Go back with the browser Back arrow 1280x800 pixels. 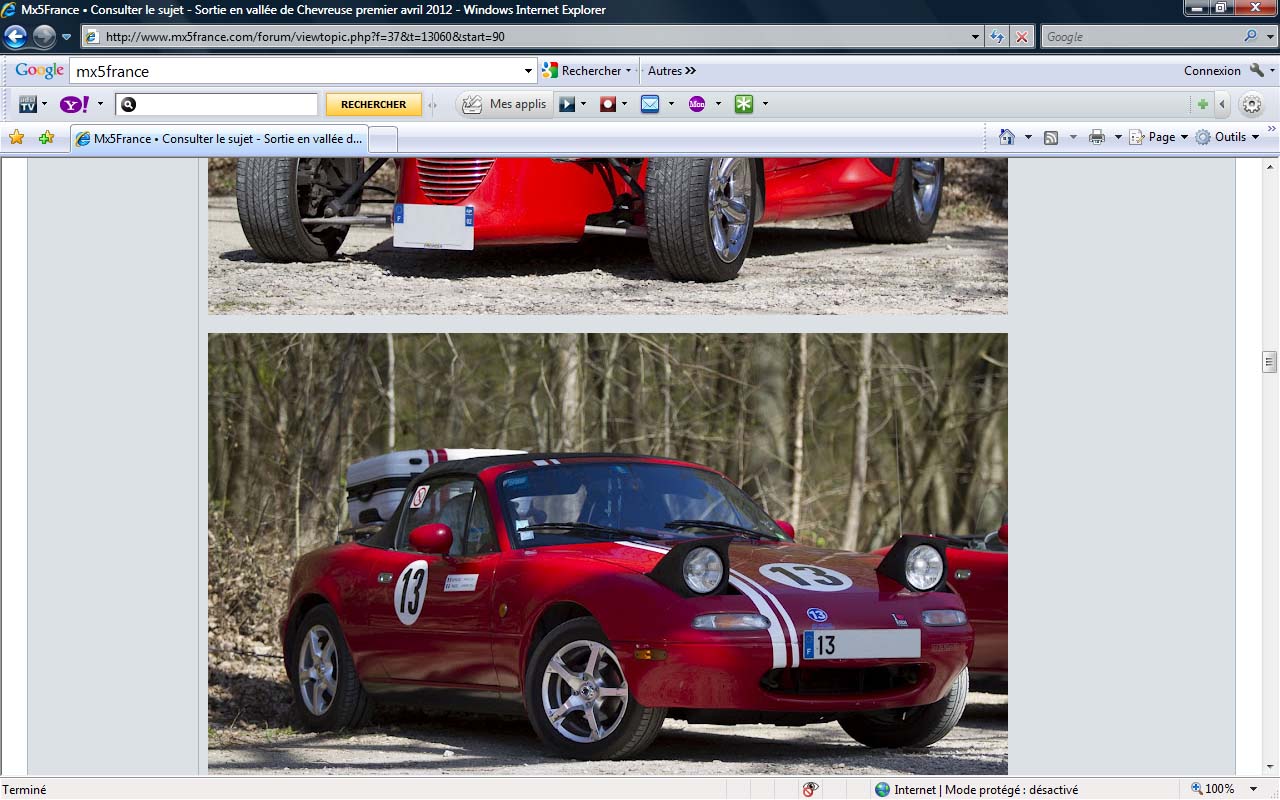[x=16, y=37]
